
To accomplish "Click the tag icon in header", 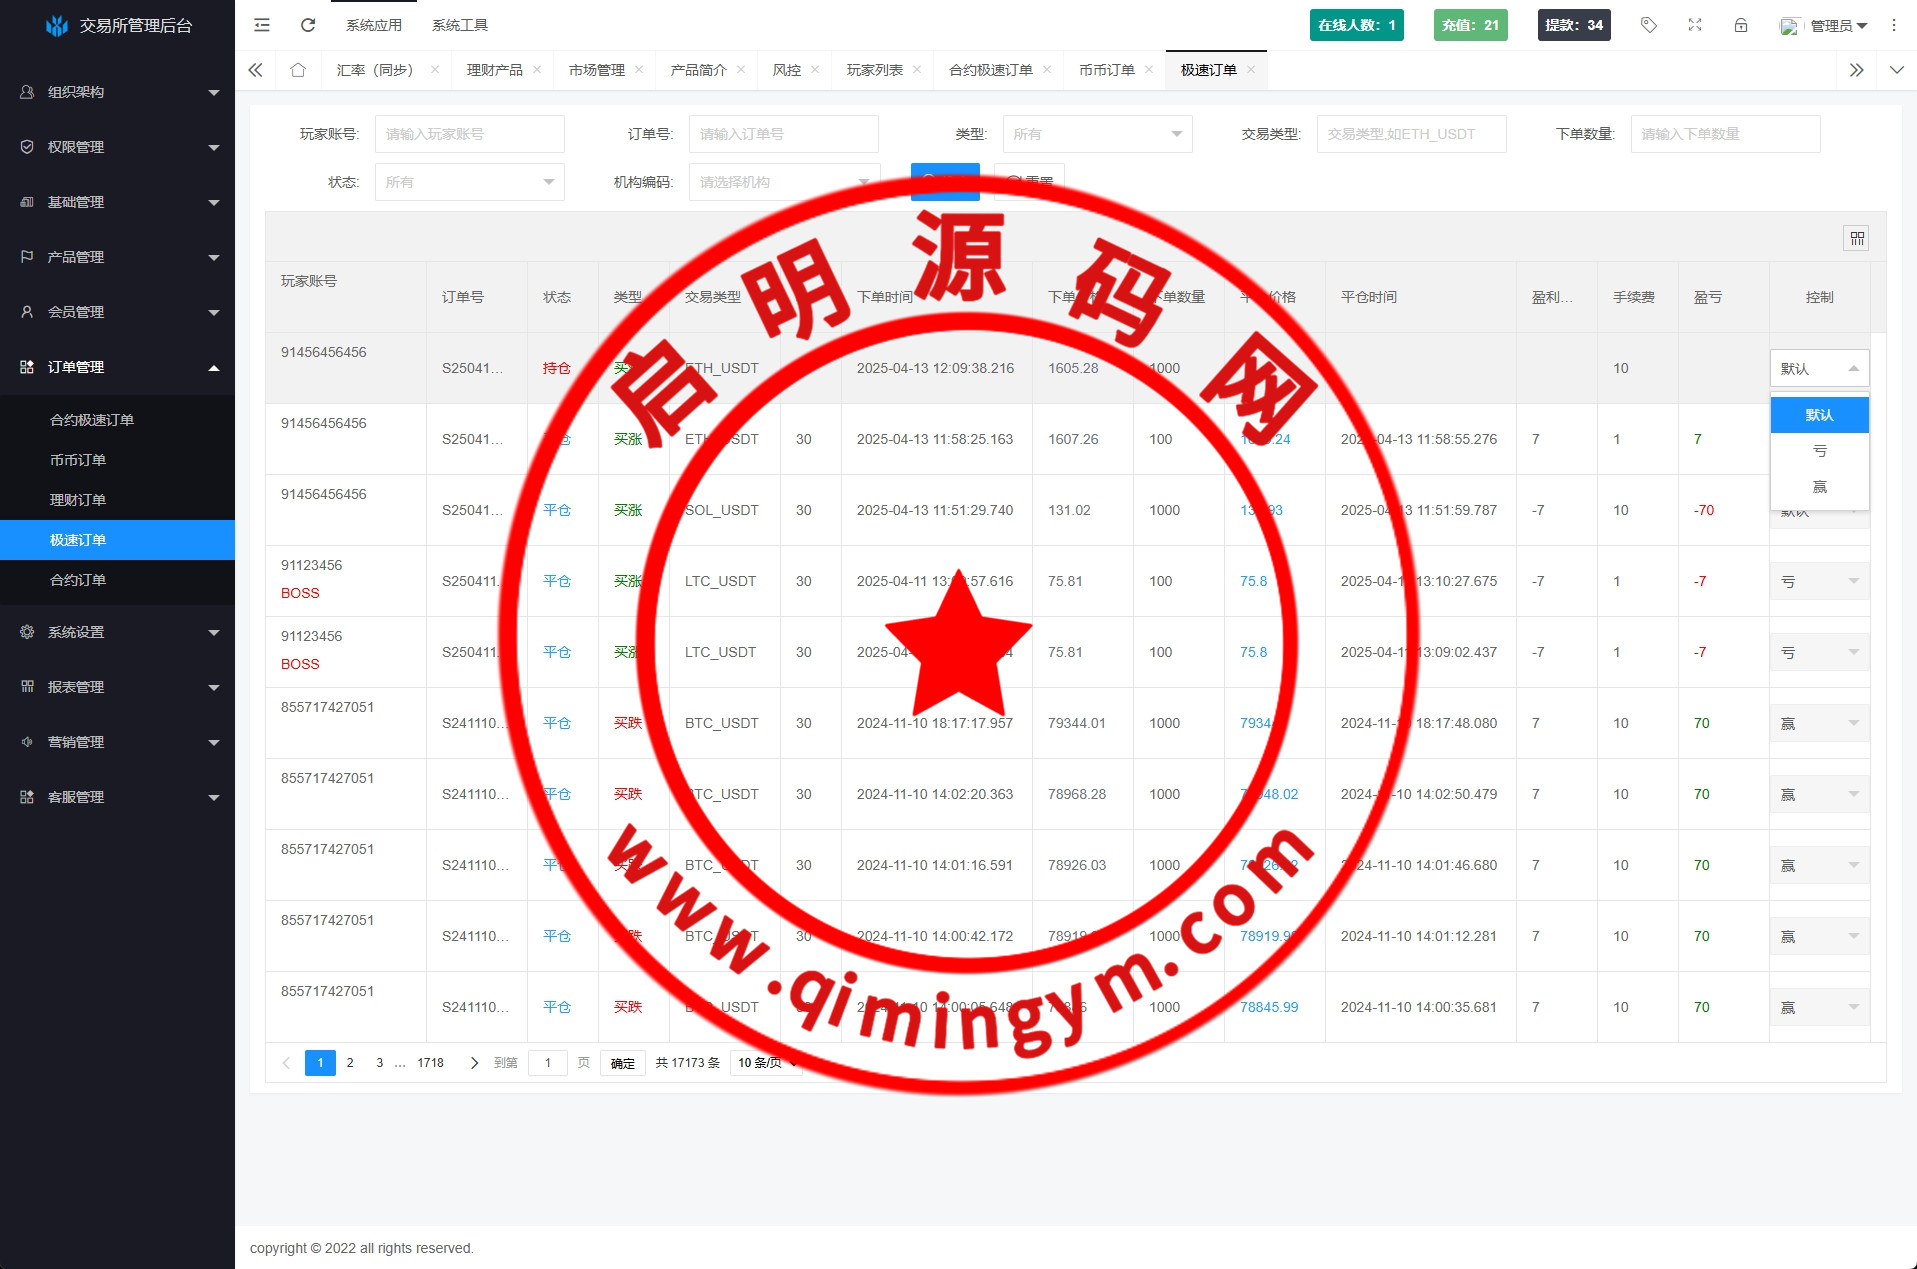I will 1648,25.
